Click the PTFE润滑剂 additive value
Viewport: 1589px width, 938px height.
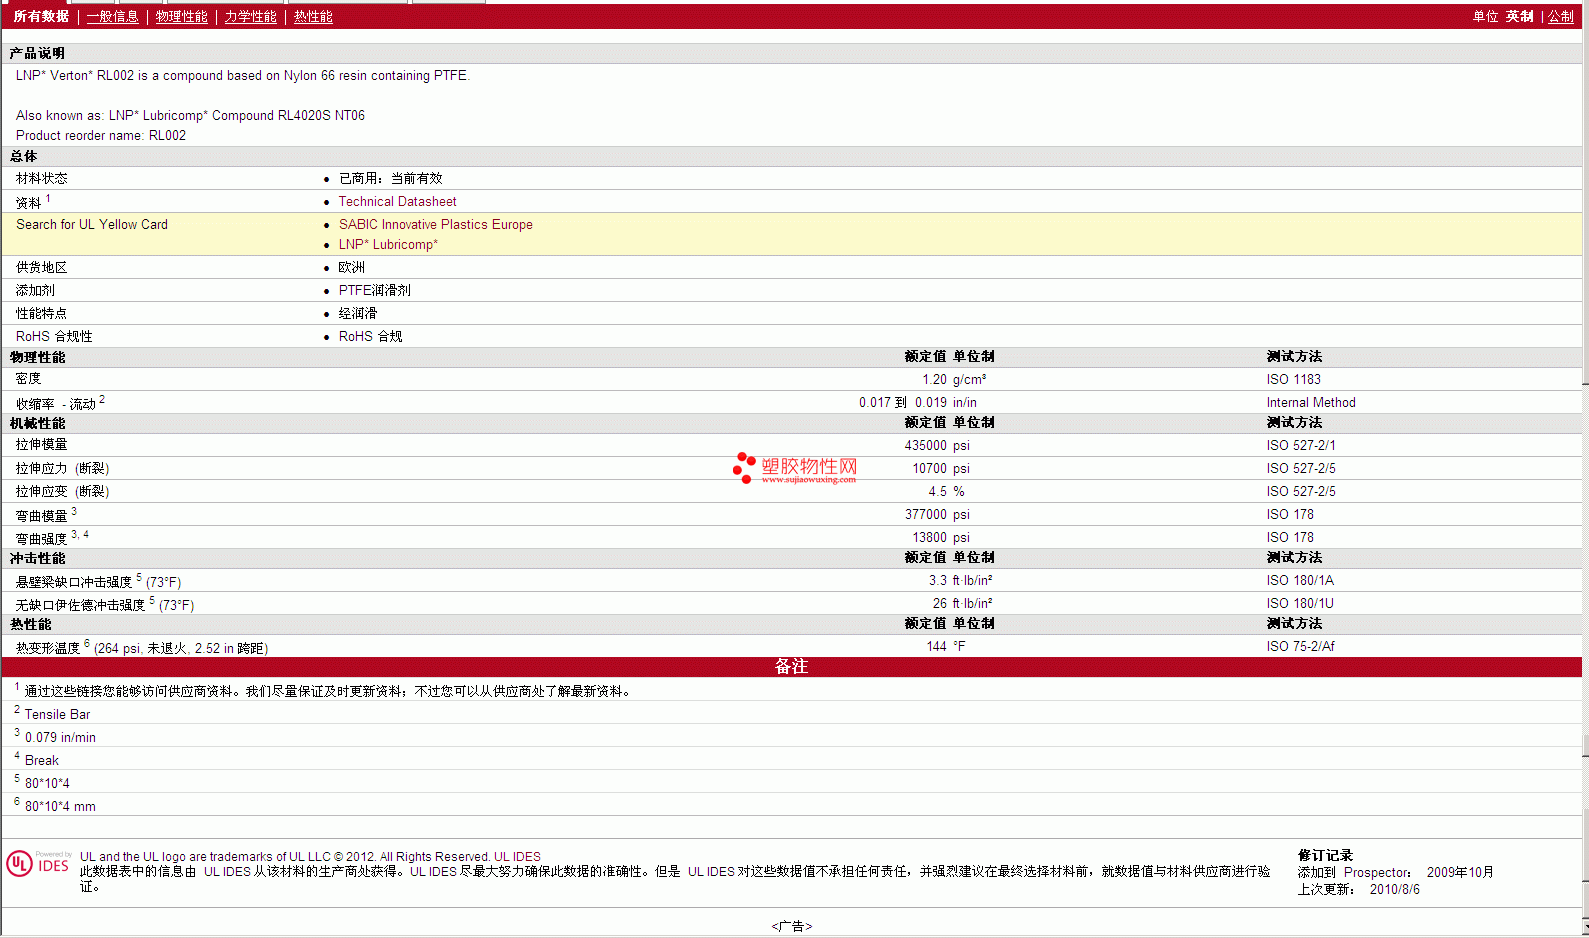374,291
